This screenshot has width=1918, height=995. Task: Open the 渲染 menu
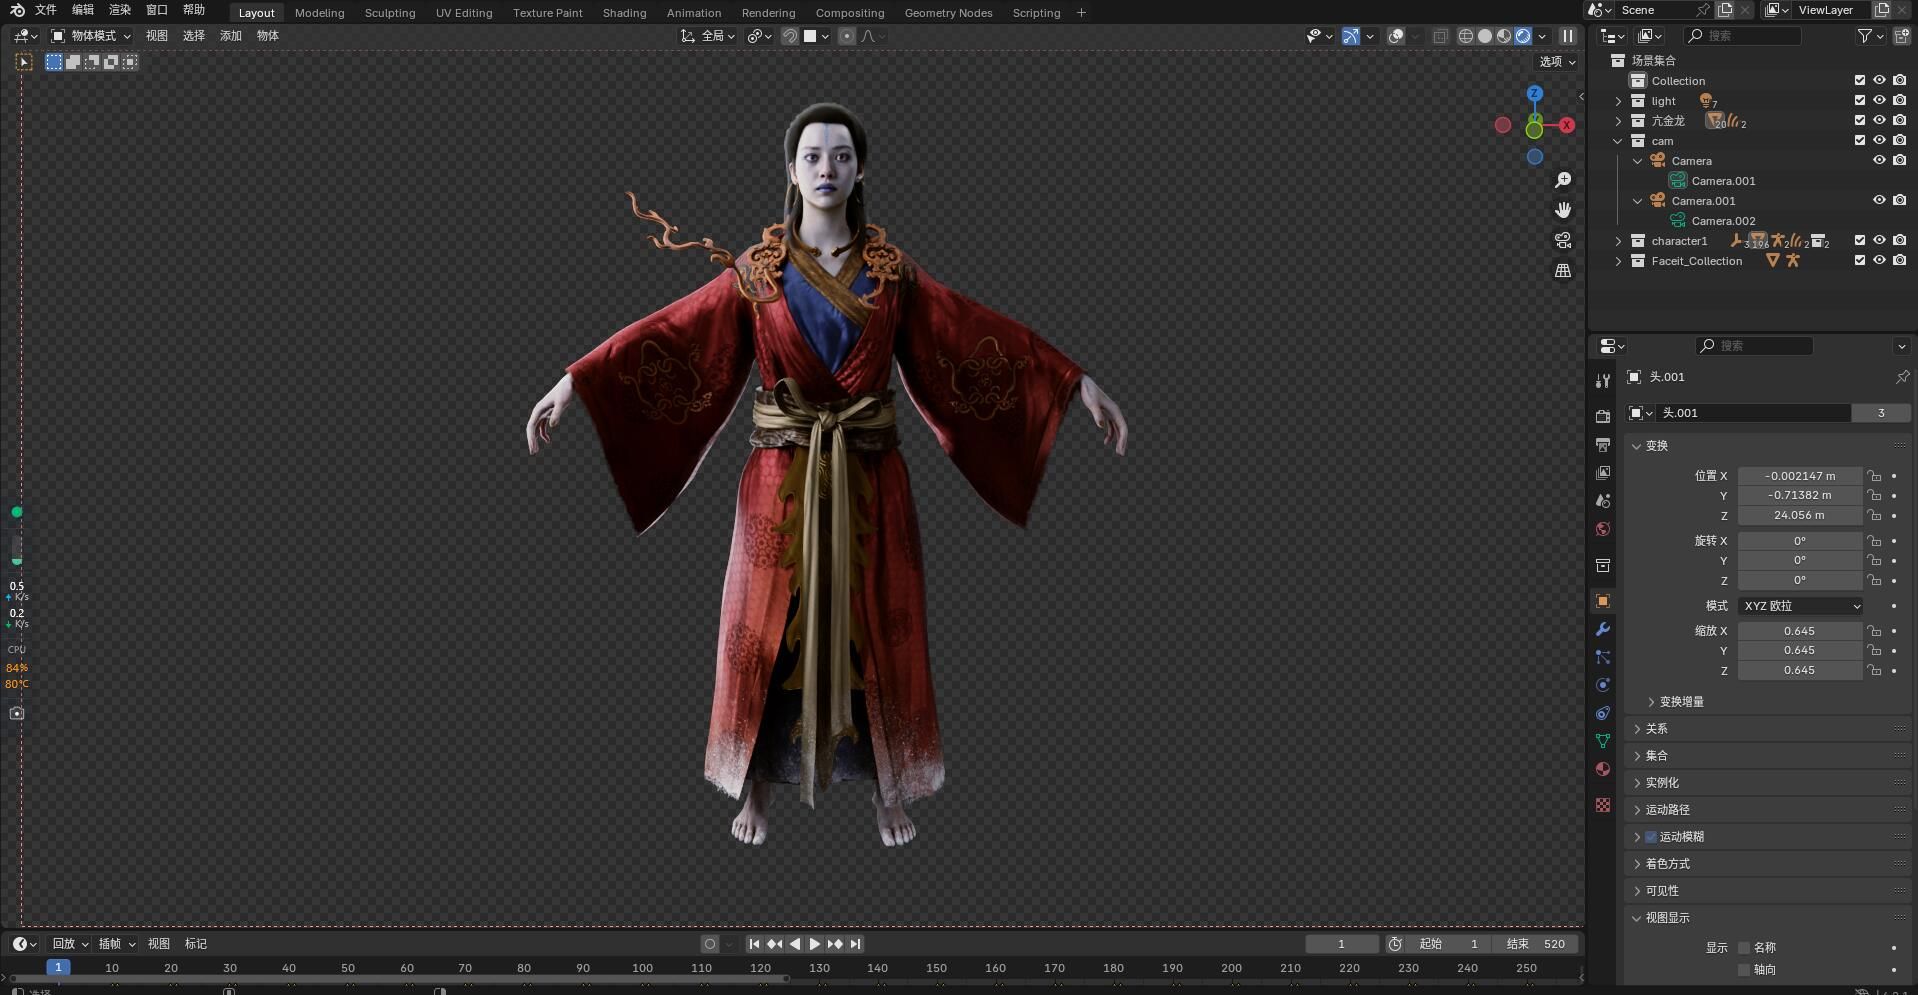[x=120, y=10]
